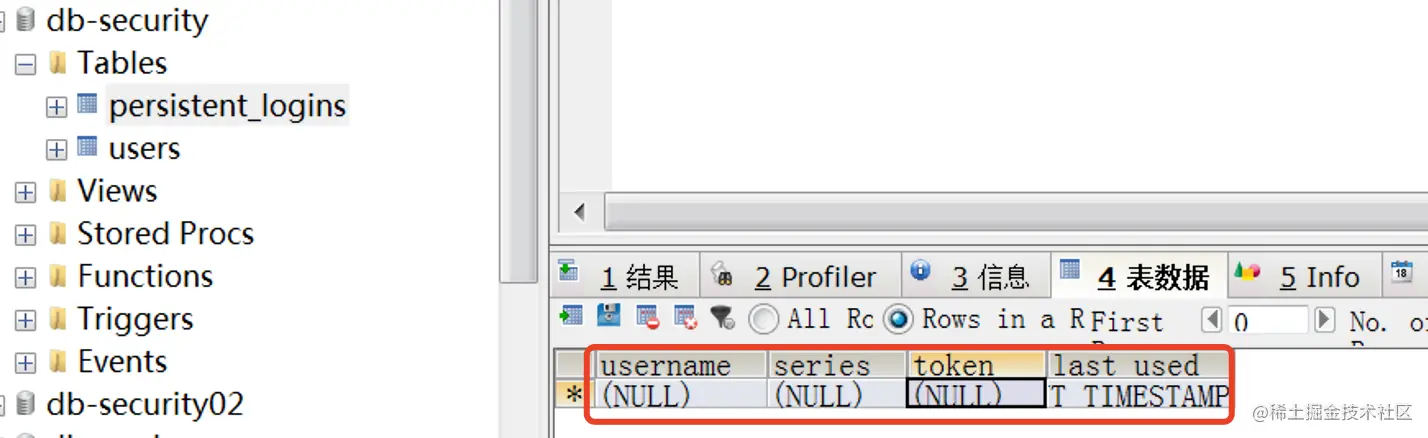Click the (NULL) cell under token
The image size is (1428, 438).
[x=977, y=395]
